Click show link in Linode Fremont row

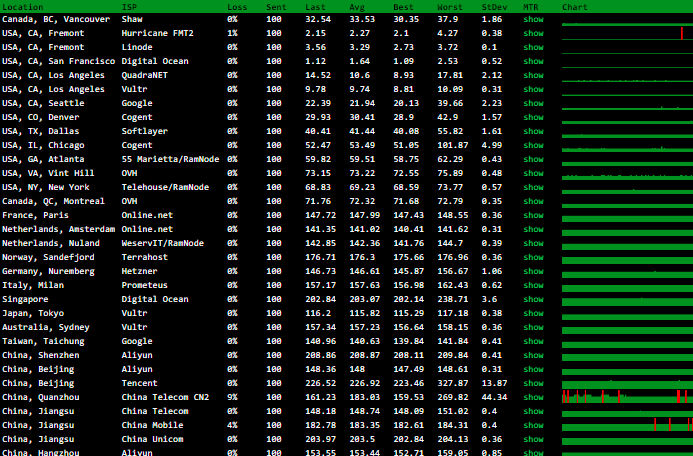point(533,47)
